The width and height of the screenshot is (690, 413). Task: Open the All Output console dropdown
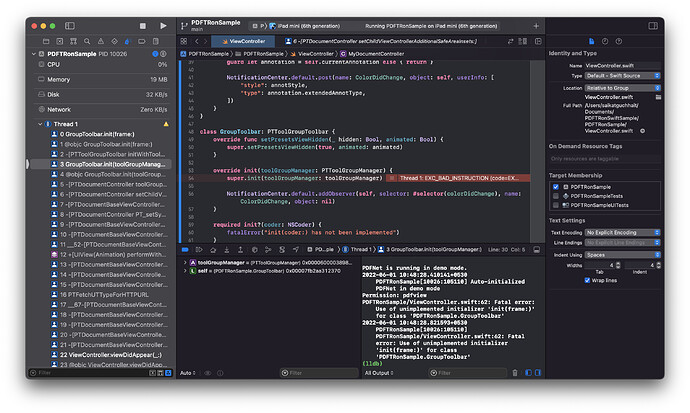378,373
